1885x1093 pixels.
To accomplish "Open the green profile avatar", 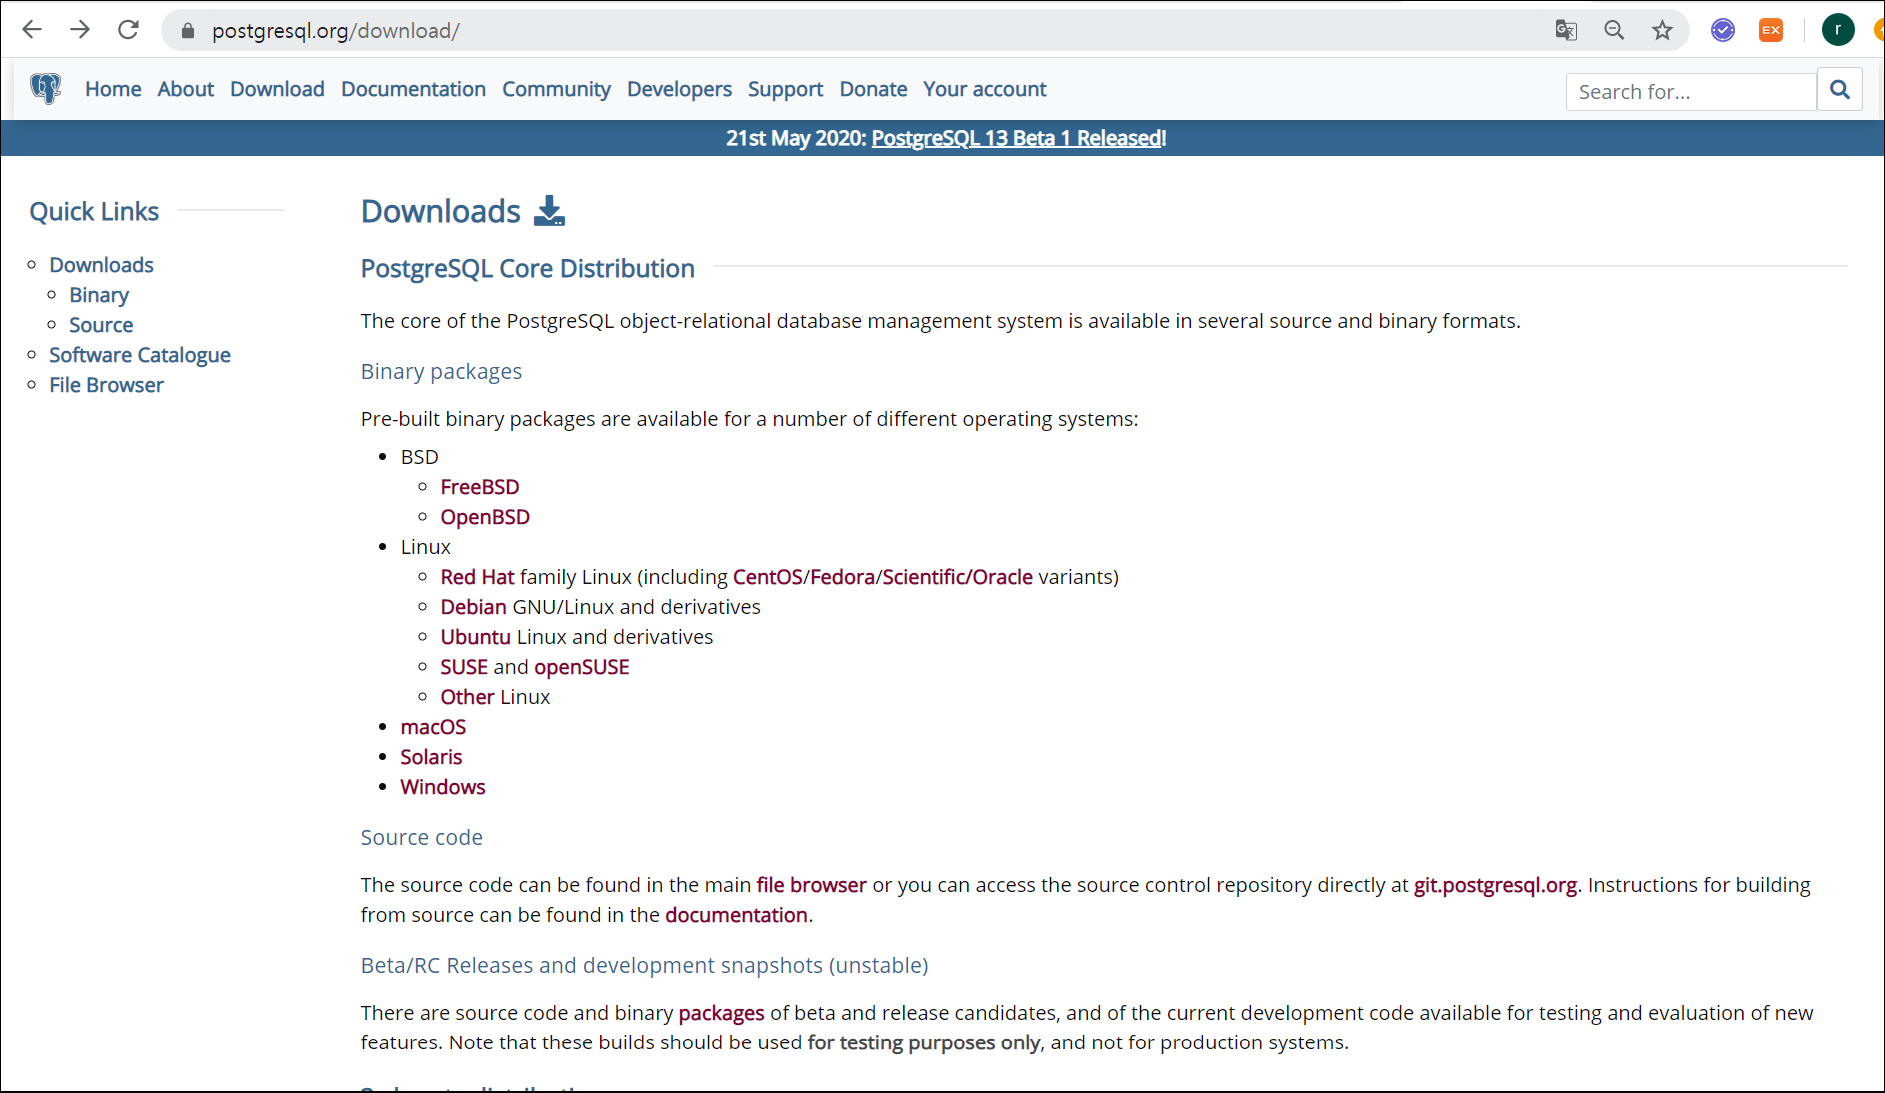I will coord(1838,30).
